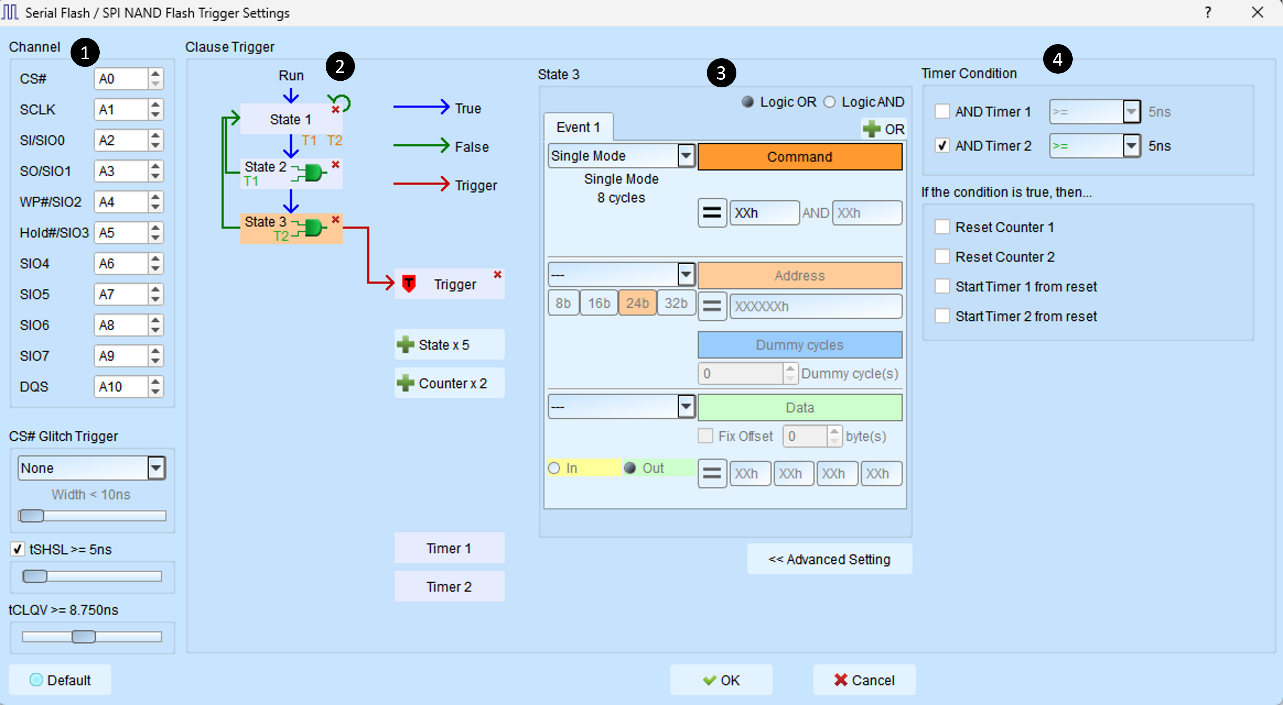Viewport: 1283px width, 705px height.
Task: Click the orange Command header
Action: 800,157
